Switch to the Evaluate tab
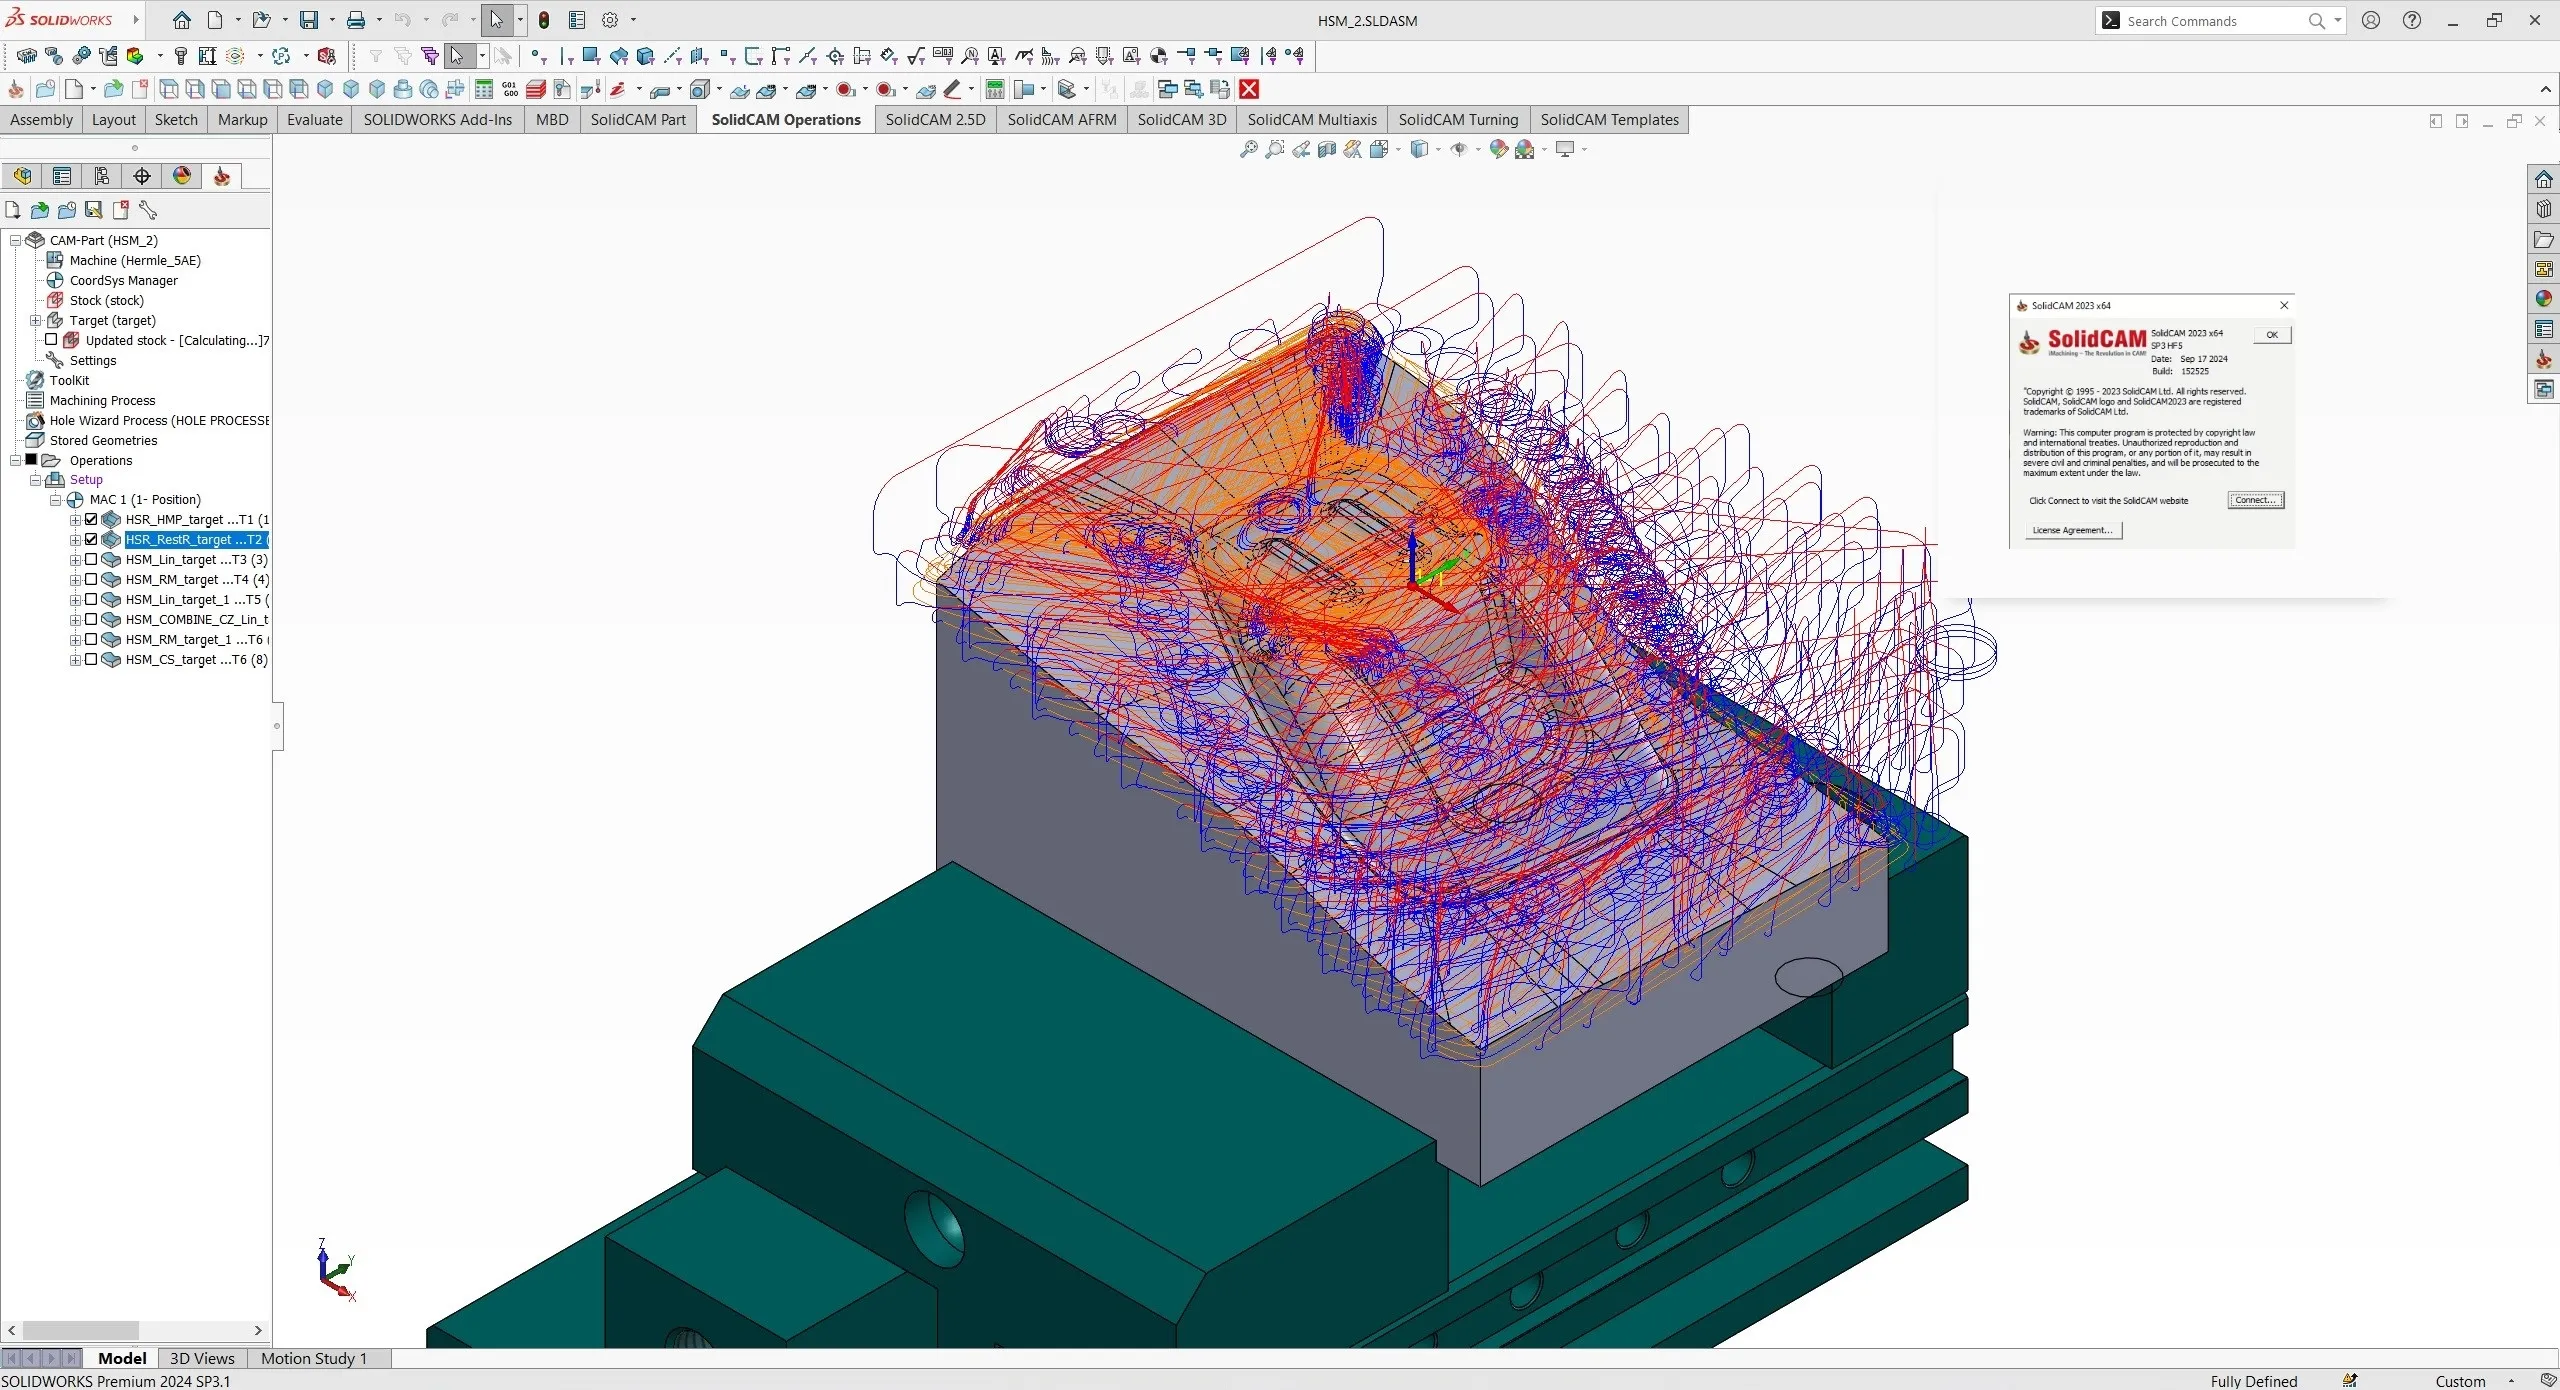 pyautogui.click(x=315, y=119)
